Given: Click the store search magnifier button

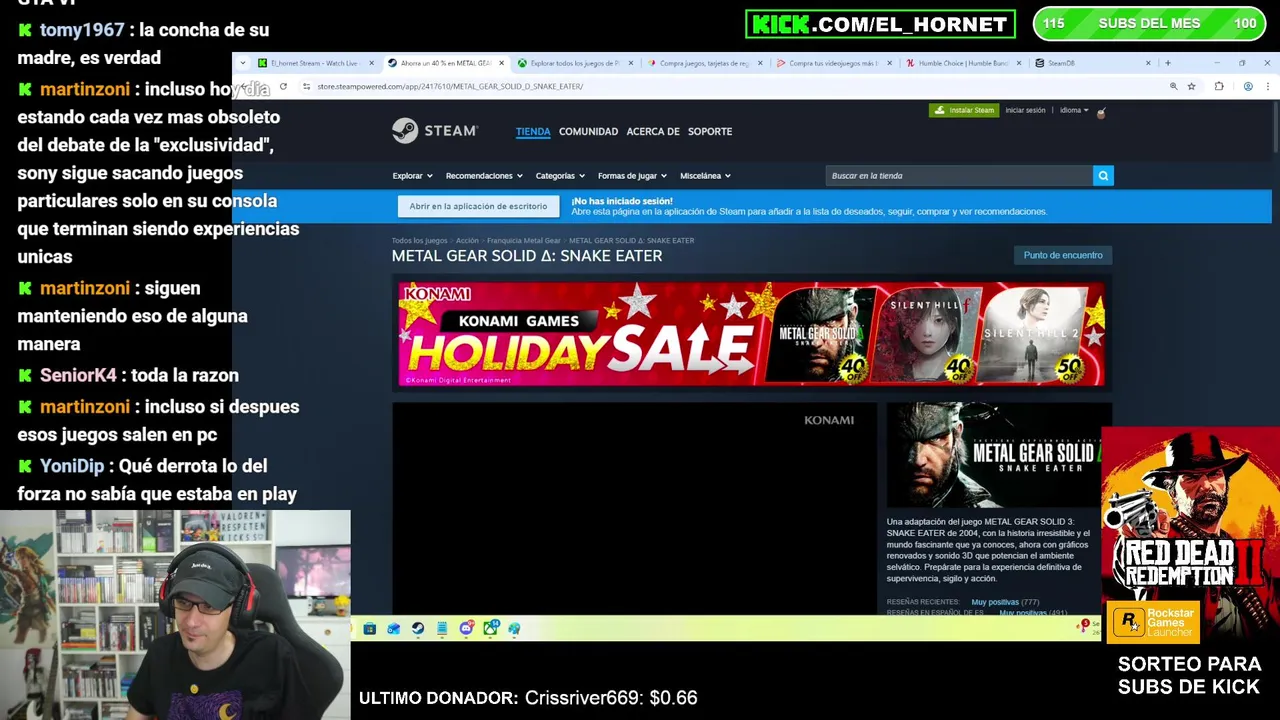Looking at the screenshot, I should 1103,176.
